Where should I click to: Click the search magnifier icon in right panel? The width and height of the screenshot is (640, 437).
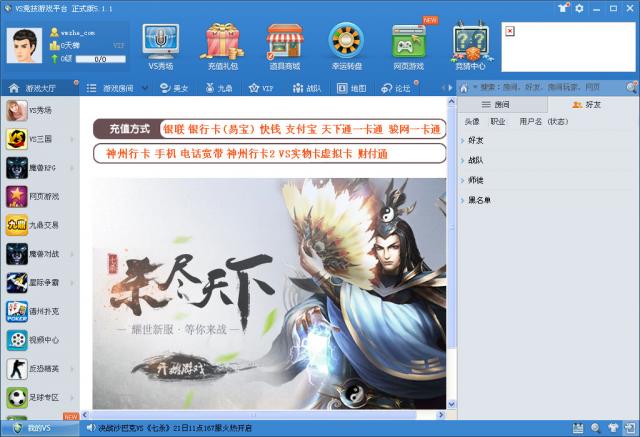tap(631, 87)
